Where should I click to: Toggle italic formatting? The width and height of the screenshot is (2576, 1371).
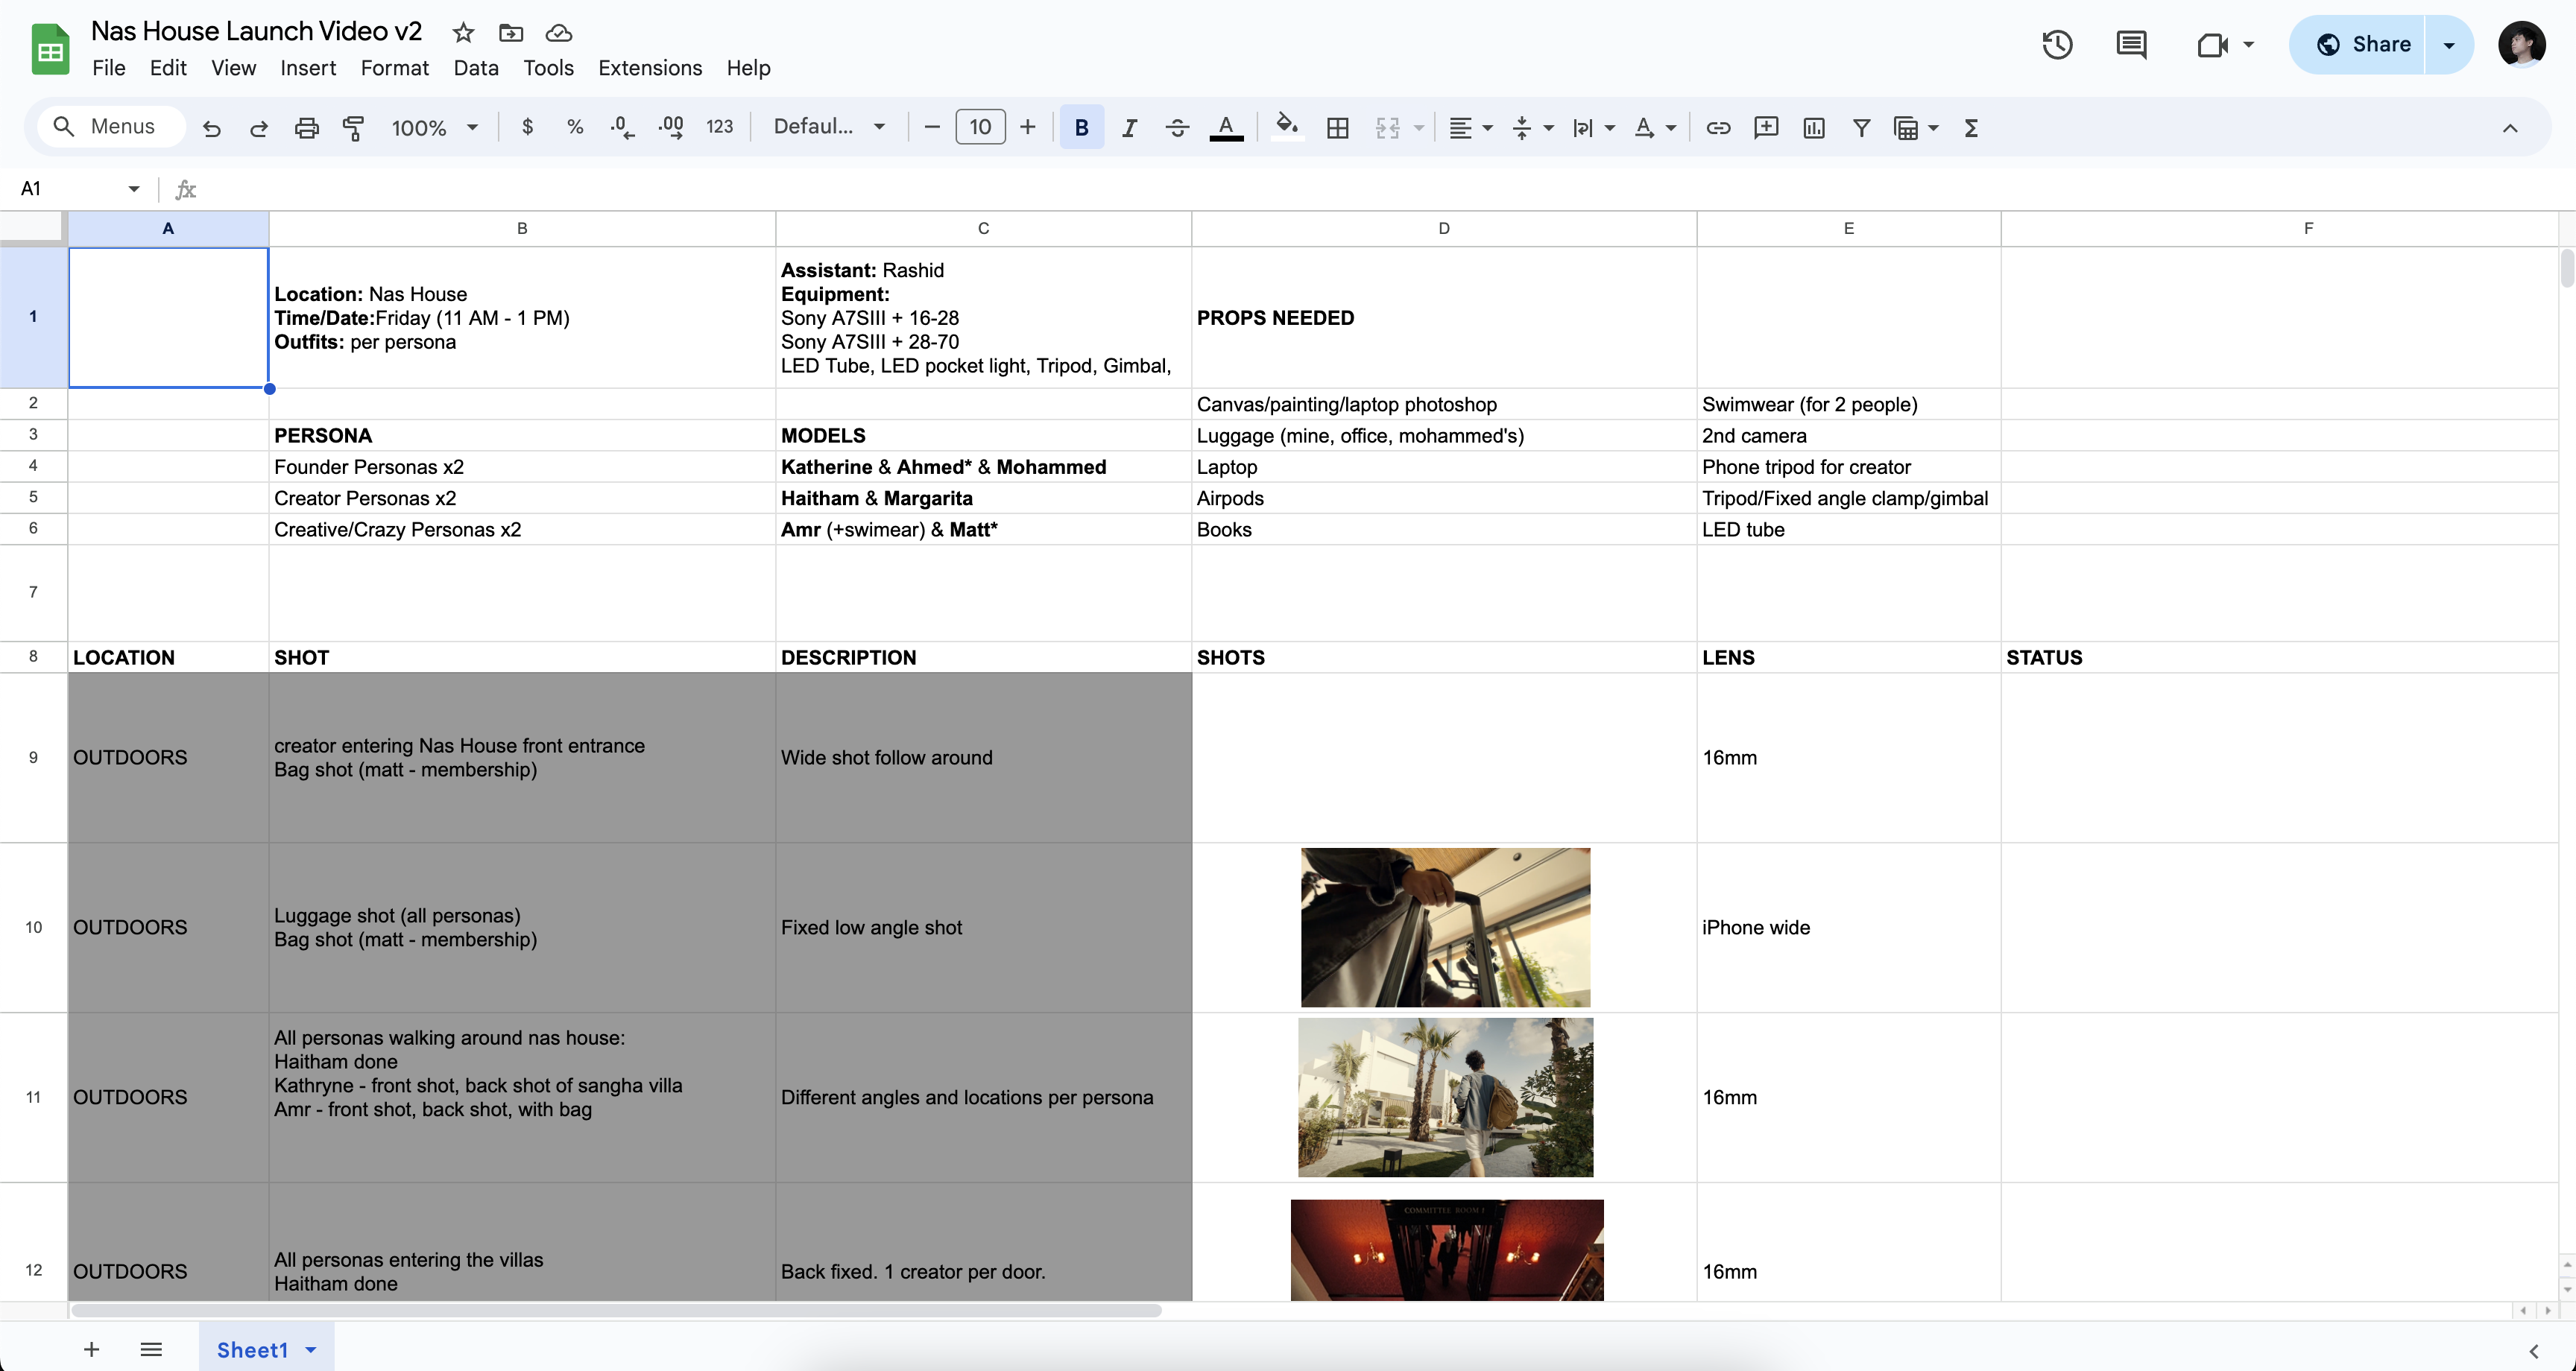pyautogui.click(x=1129, y=128)
